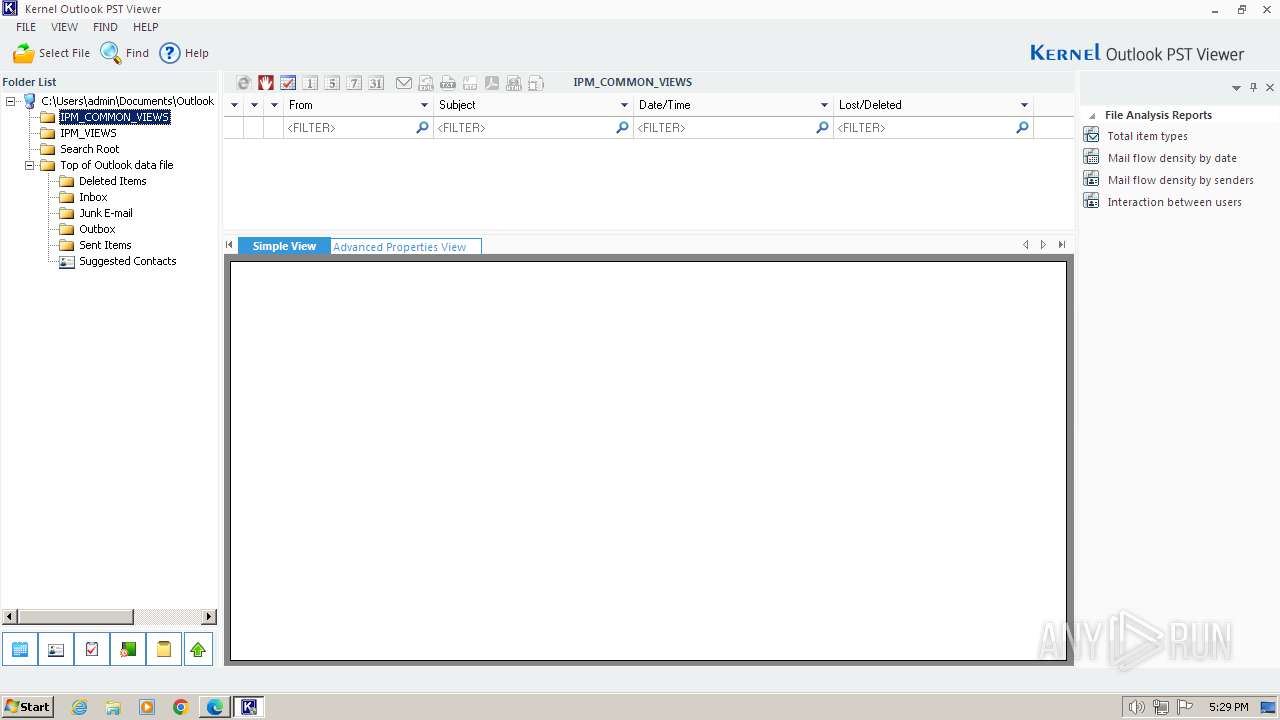Select the Outbox folder
The width and height of the screenshot is (1280, 720).
click(97, 229)
